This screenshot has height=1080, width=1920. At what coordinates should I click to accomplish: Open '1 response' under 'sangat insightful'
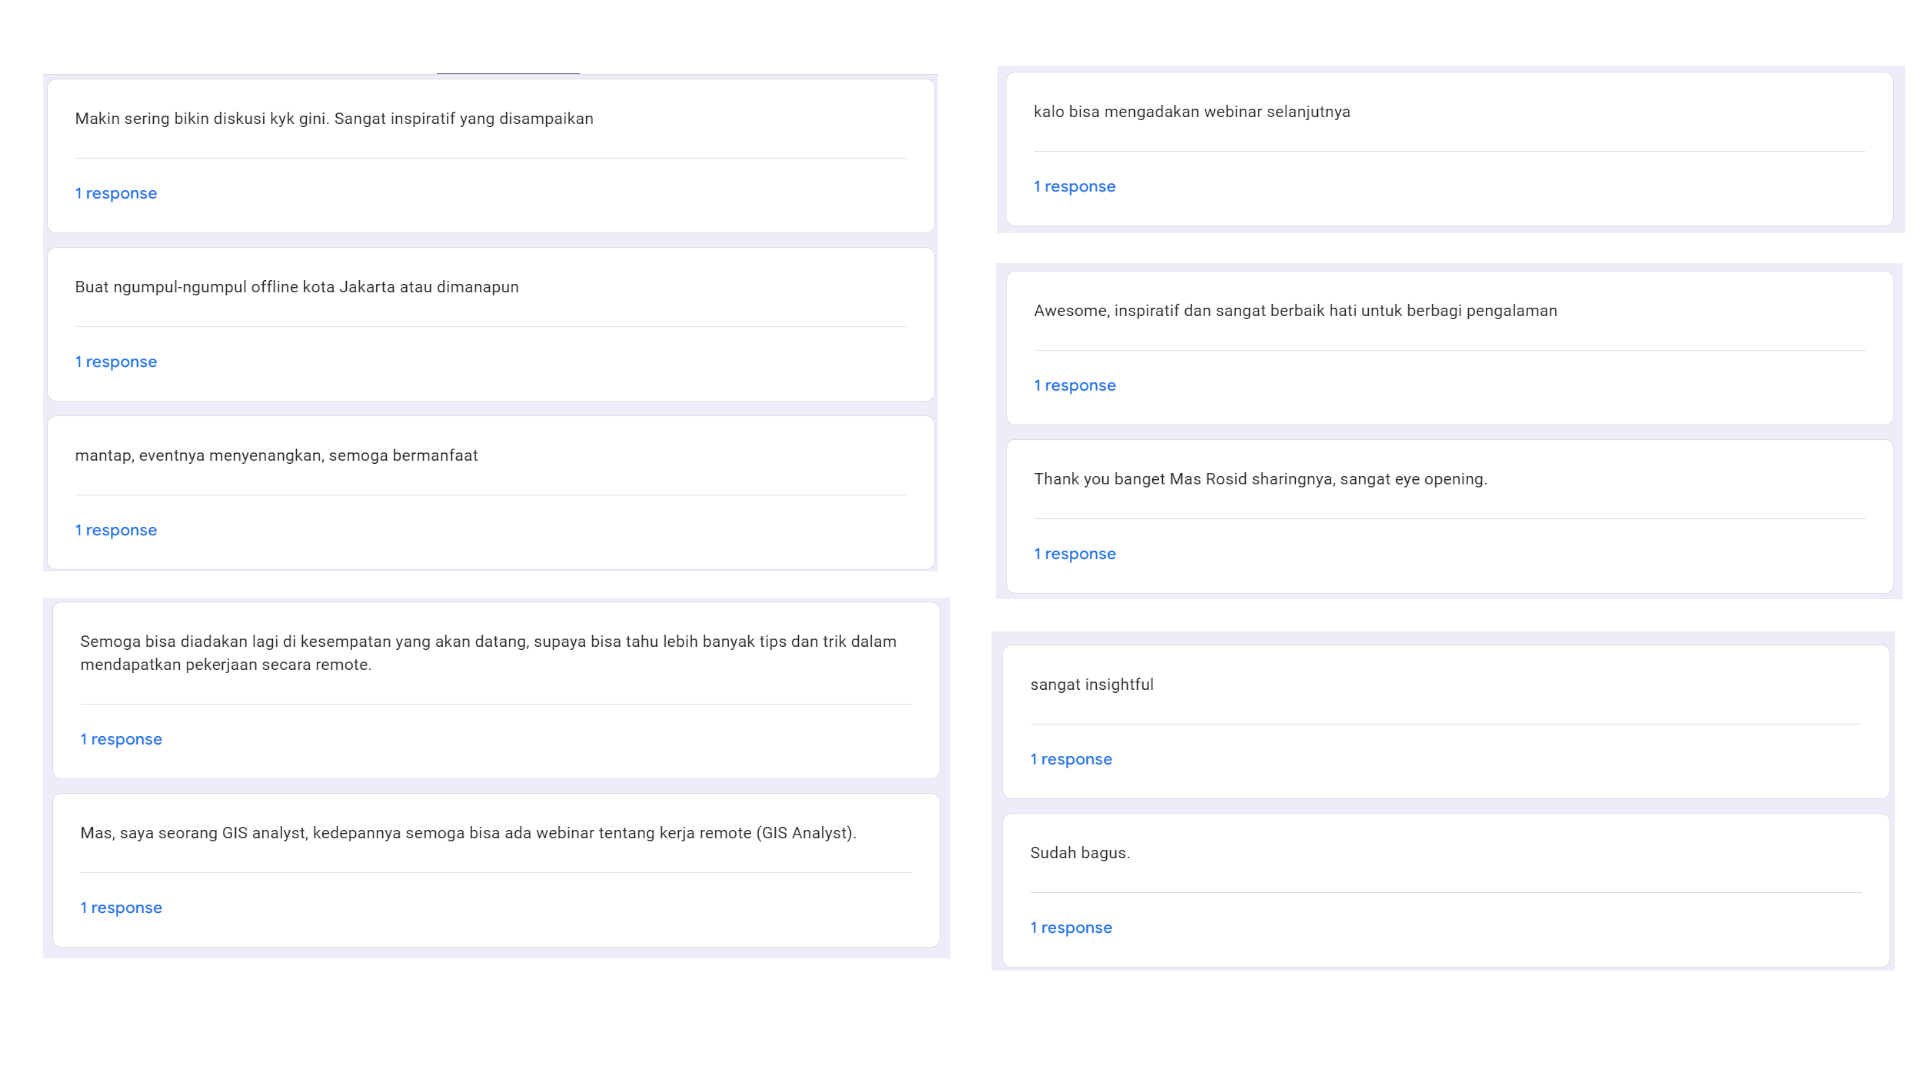pyautogui.click(x=1071, y=759)
